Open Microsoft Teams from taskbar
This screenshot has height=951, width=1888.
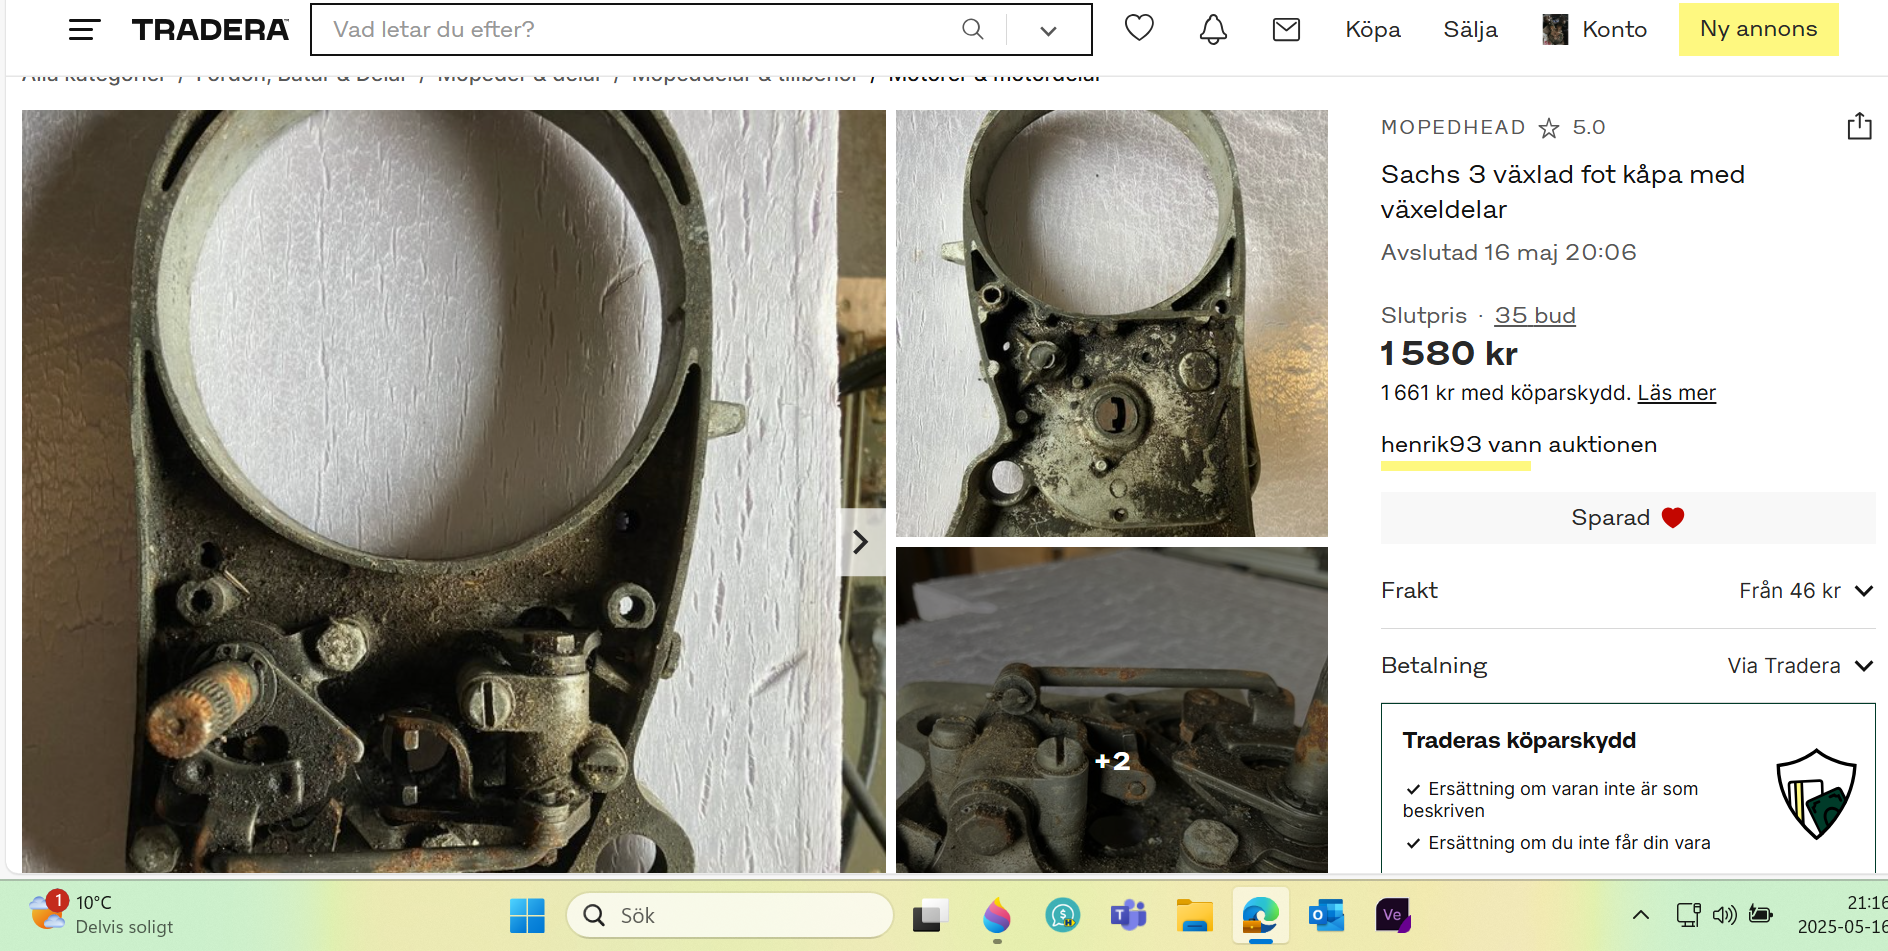pos(1128,915)
